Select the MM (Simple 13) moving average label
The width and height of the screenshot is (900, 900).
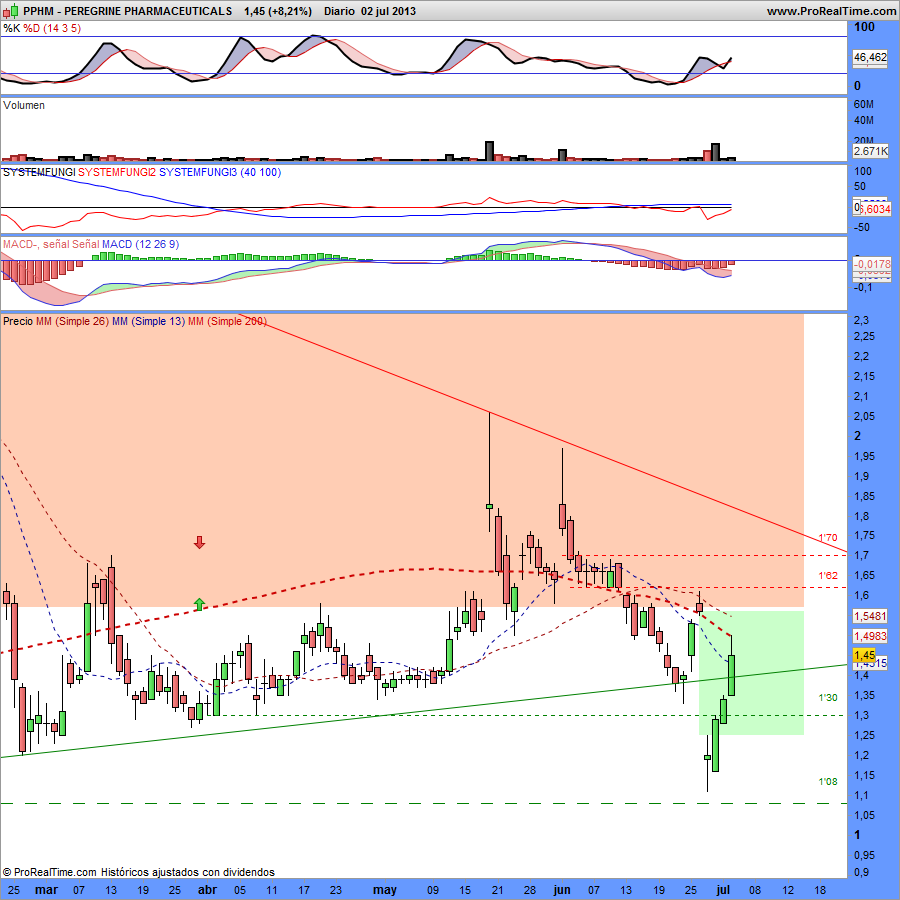tap(149, 321)
